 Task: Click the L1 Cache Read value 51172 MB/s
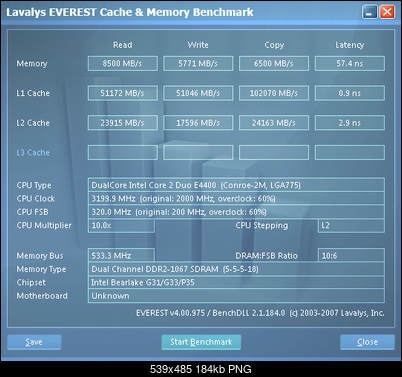click(123, 93)
